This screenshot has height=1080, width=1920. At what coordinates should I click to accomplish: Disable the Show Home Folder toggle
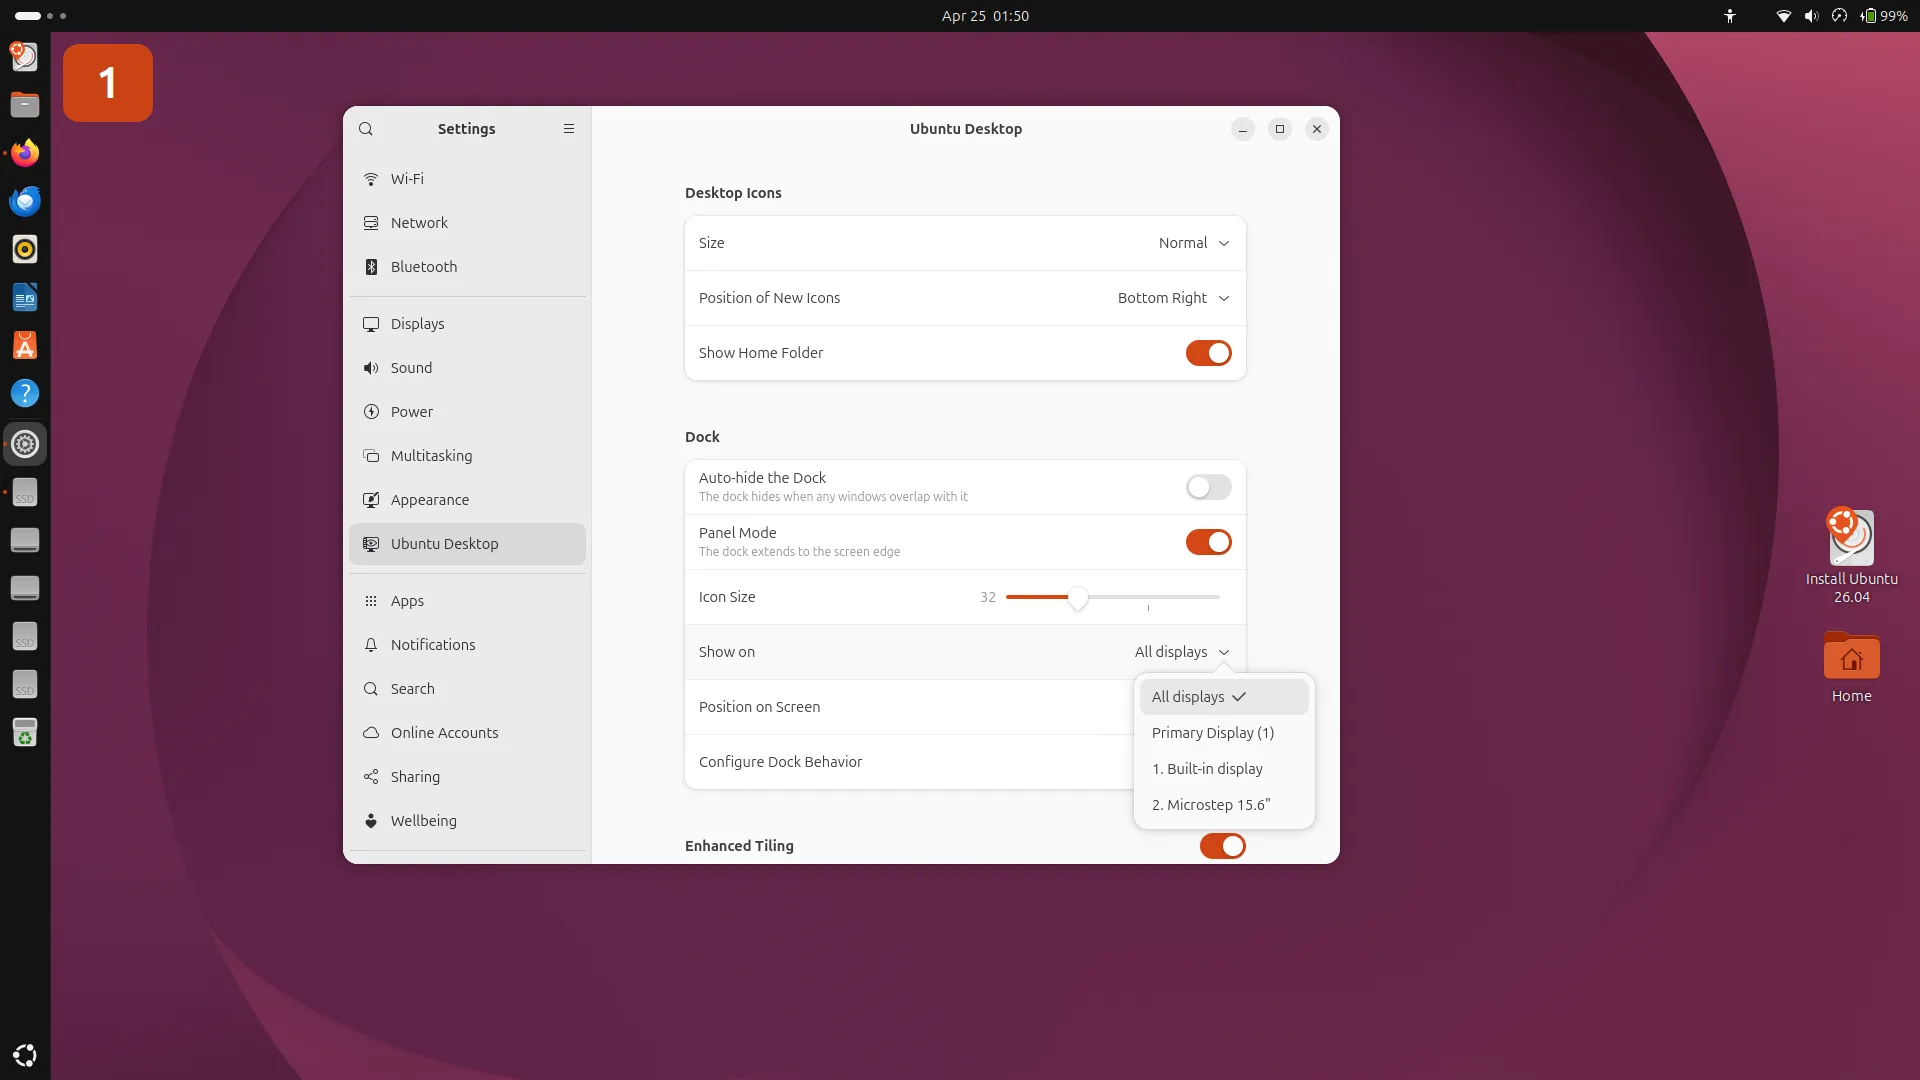coord(1208,353)
